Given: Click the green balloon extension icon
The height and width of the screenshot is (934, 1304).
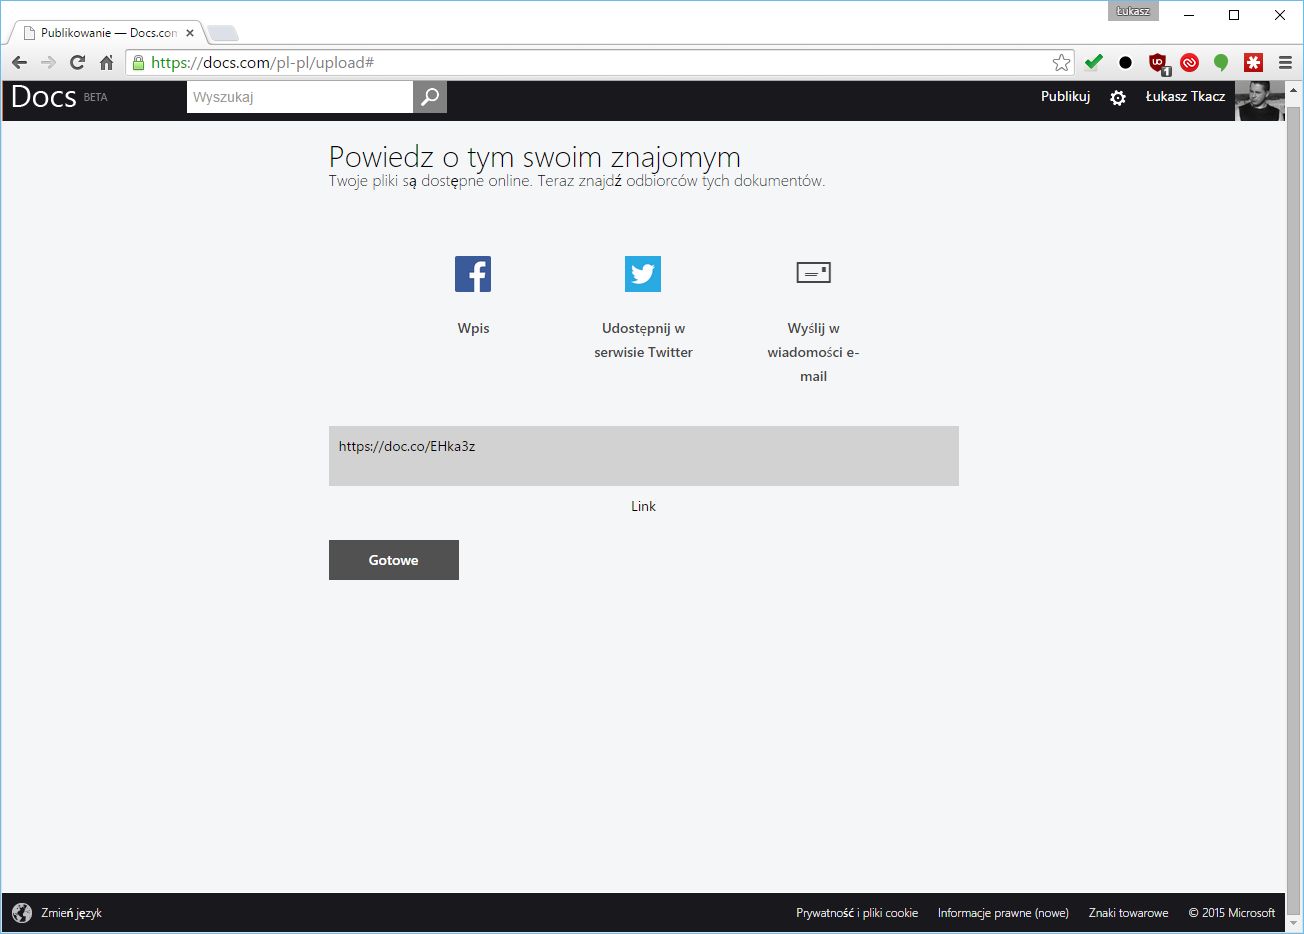Looking at the screenshot, I should 1221,63.
